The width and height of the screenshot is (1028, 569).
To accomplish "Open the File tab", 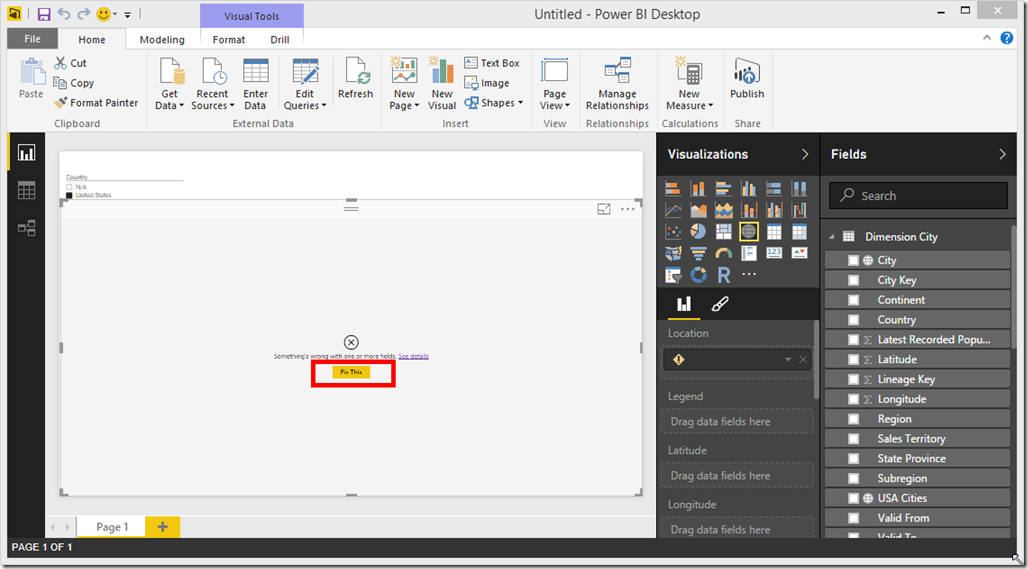I will (x=32, y=39).
